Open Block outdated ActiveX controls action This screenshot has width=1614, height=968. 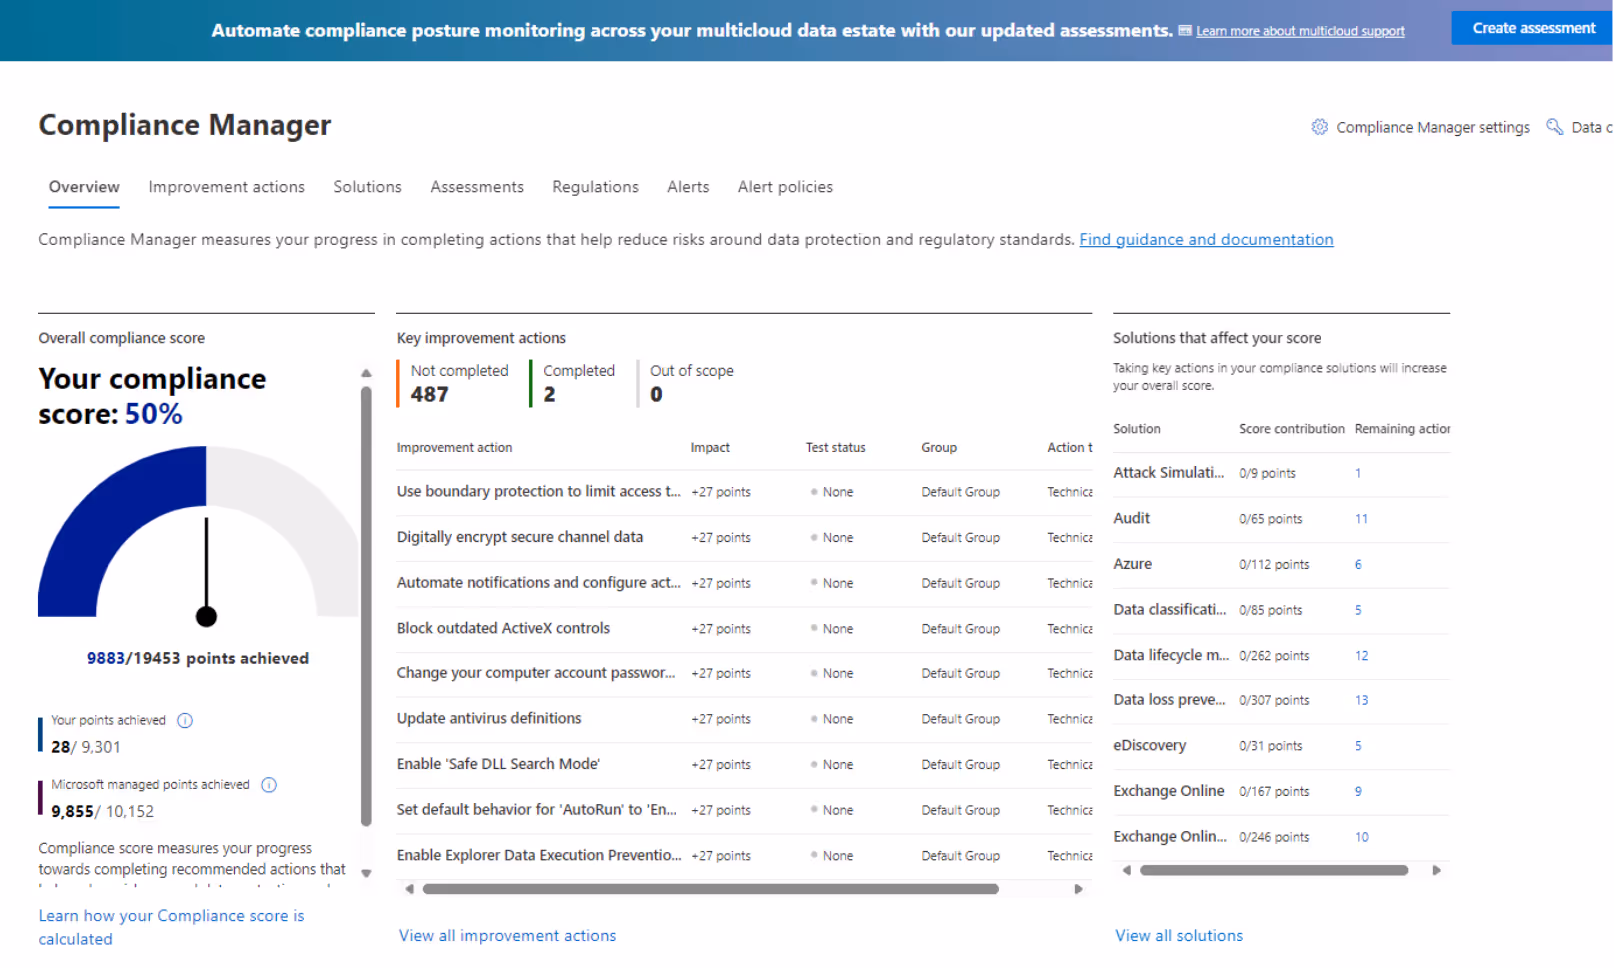coord(503,628)
